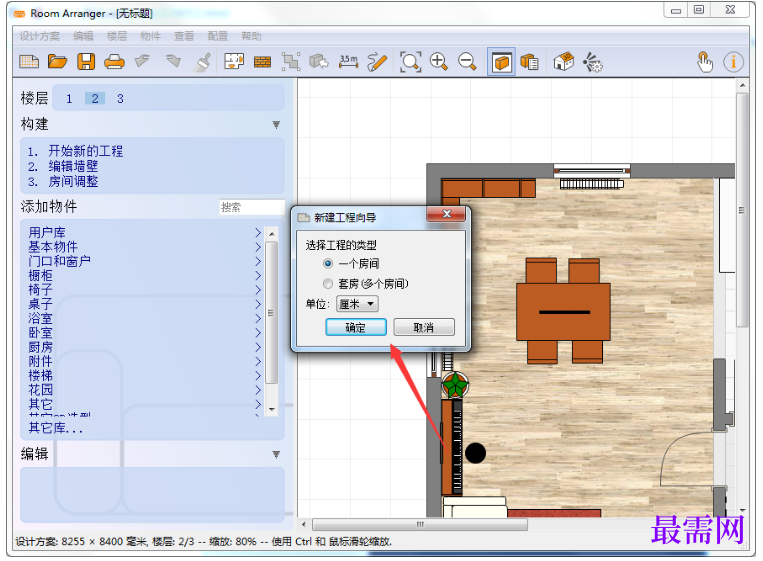The height and width of the screenshot is (561, 763).
Task: Open the 设计方案 menu
Action: (x=39, y=36)
